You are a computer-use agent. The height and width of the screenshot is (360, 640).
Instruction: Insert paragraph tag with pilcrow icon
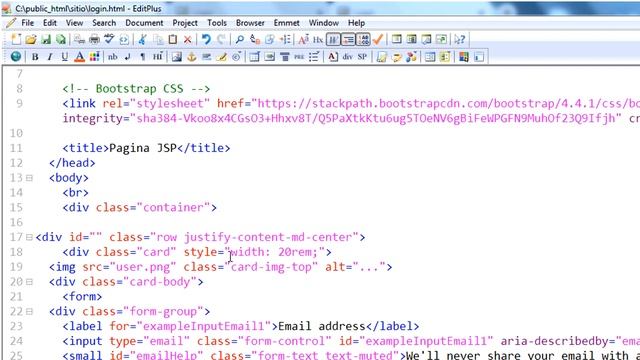[x=142, y=57]
